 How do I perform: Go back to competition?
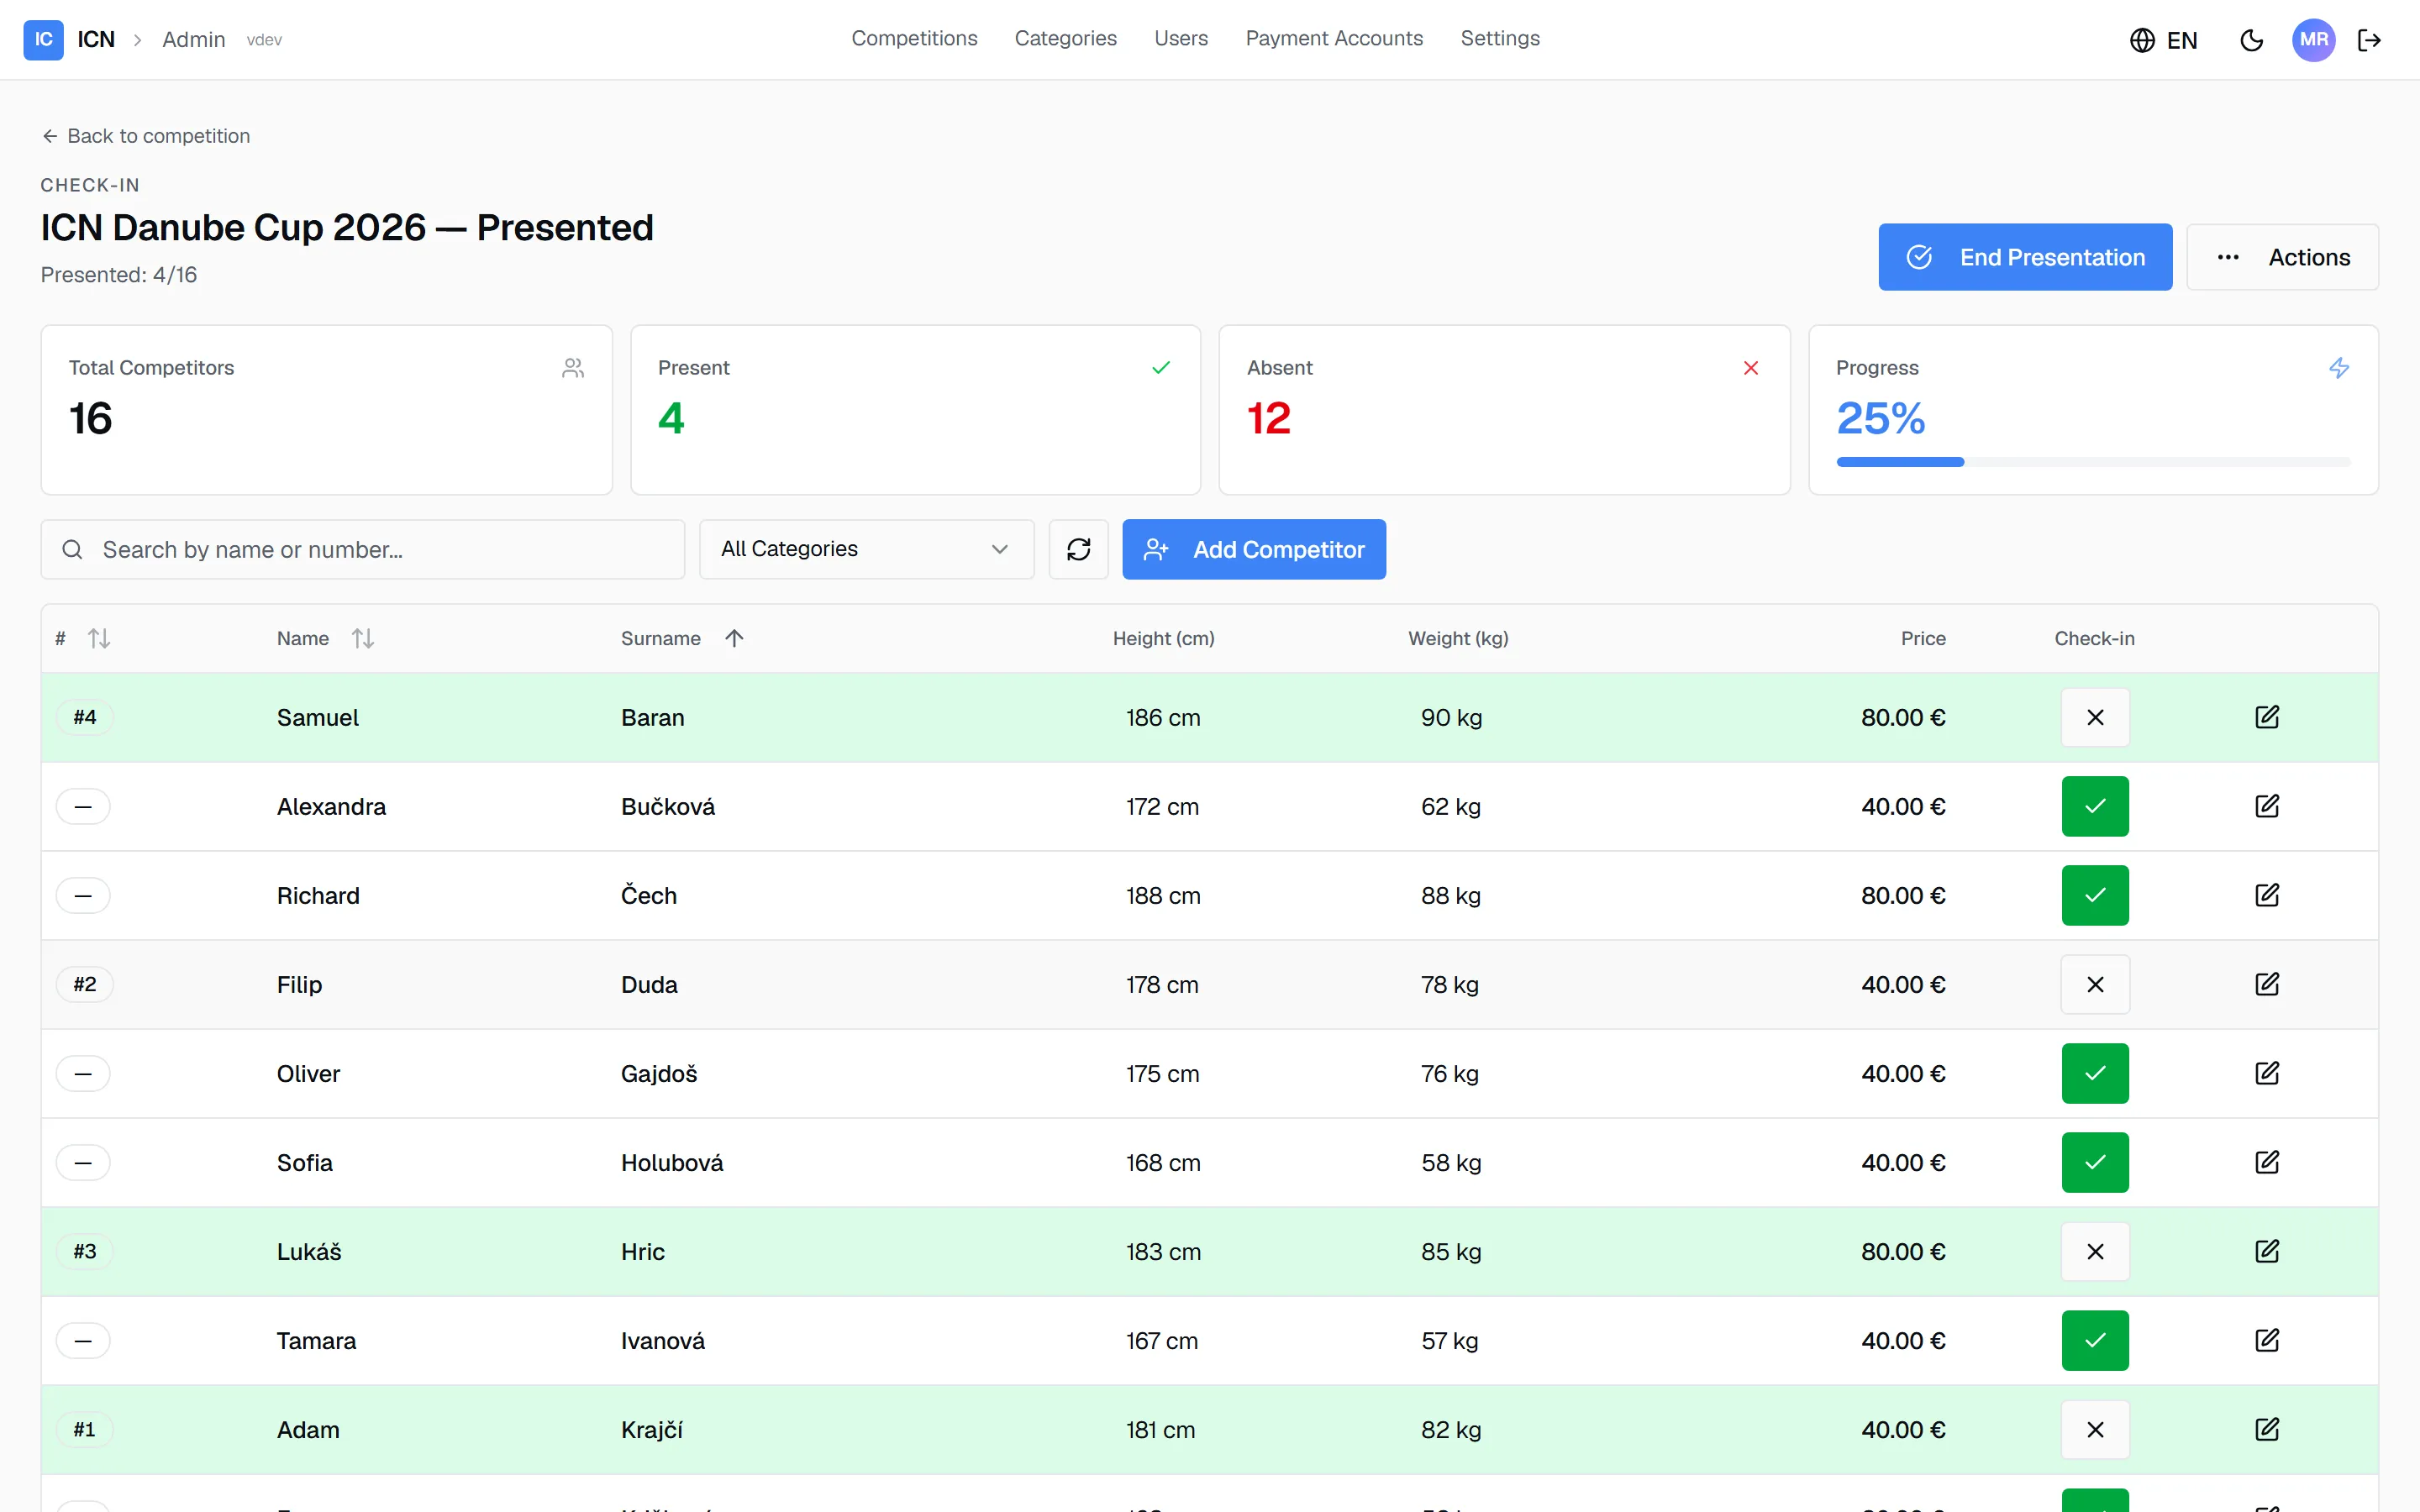tap(146, 136)
